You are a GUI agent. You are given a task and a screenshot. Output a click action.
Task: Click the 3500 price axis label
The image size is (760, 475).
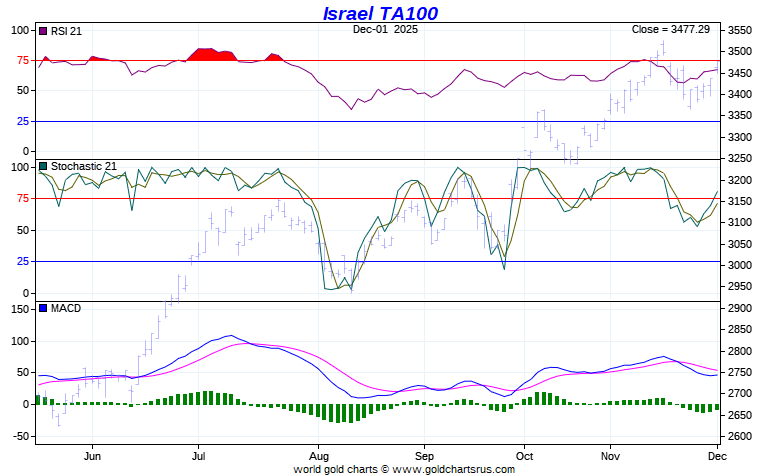[740, 51]
